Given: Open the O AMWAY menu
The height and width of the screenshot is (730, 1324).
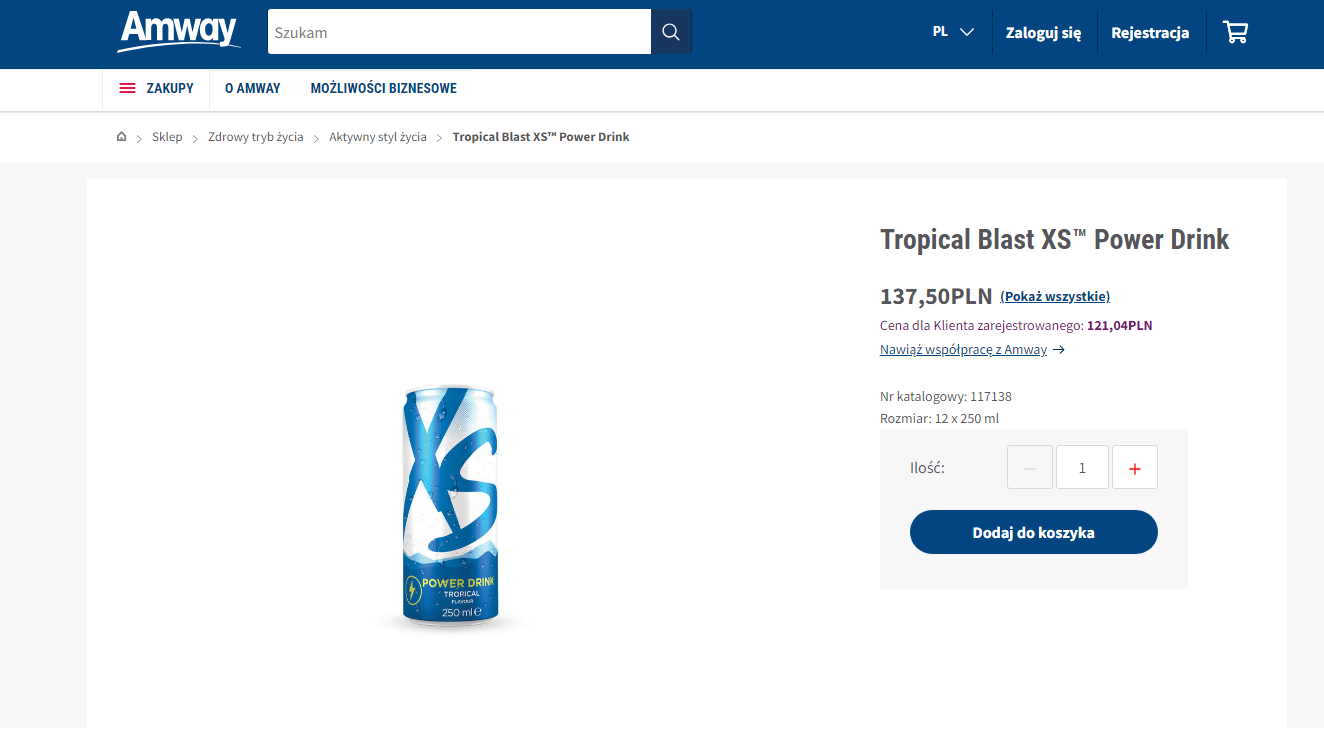Looking at the screenshot, I should [x=253, y=88].
